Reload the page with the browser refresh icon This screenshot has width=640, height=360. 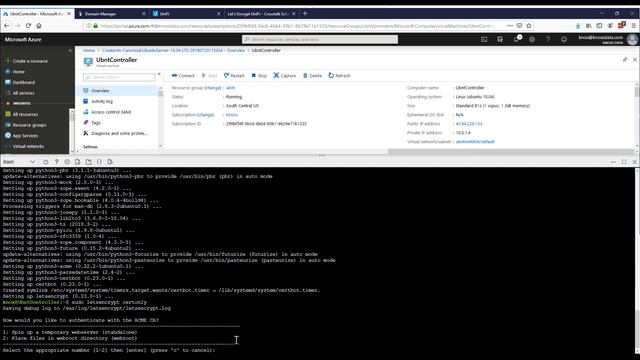pyautogui.click(x=28, y=25)
